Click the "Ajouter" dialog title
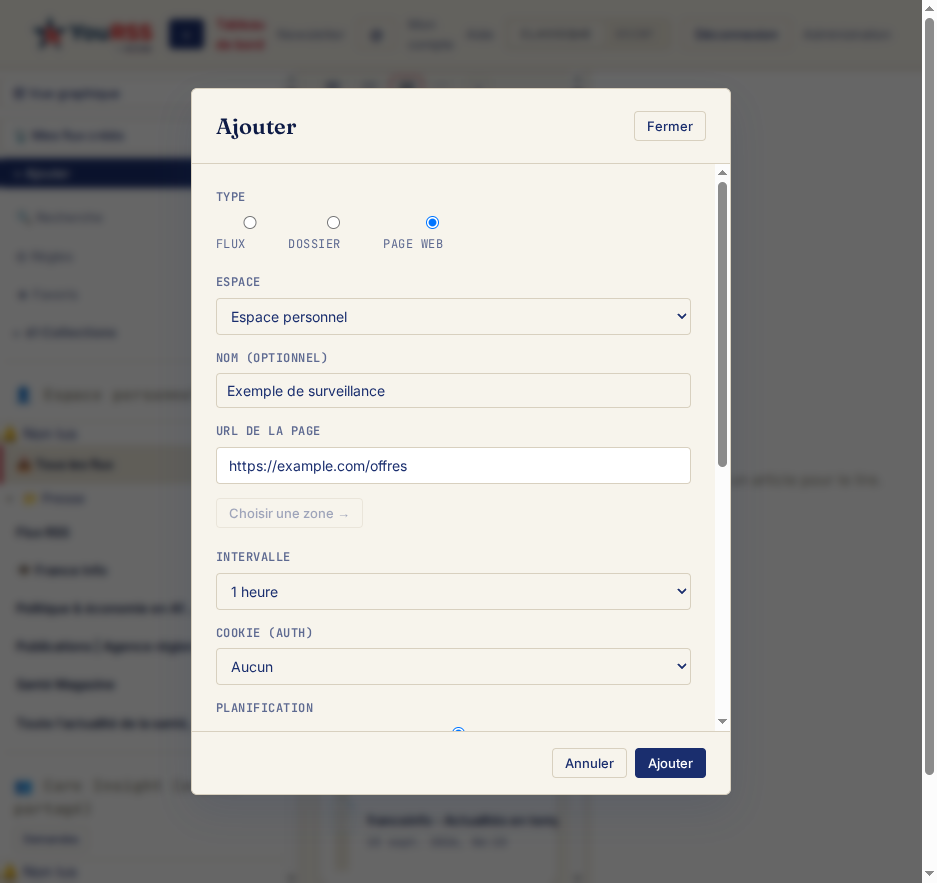Image resolution: width=937 pixels, height=883 pixels. 256,127
